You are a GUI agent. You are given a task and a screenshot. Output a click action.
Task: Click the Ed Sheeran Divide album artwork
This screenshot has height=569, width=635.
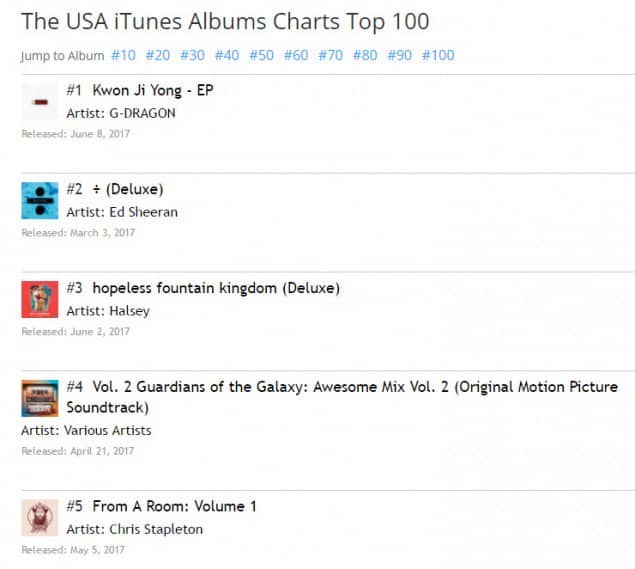point(40,200)
